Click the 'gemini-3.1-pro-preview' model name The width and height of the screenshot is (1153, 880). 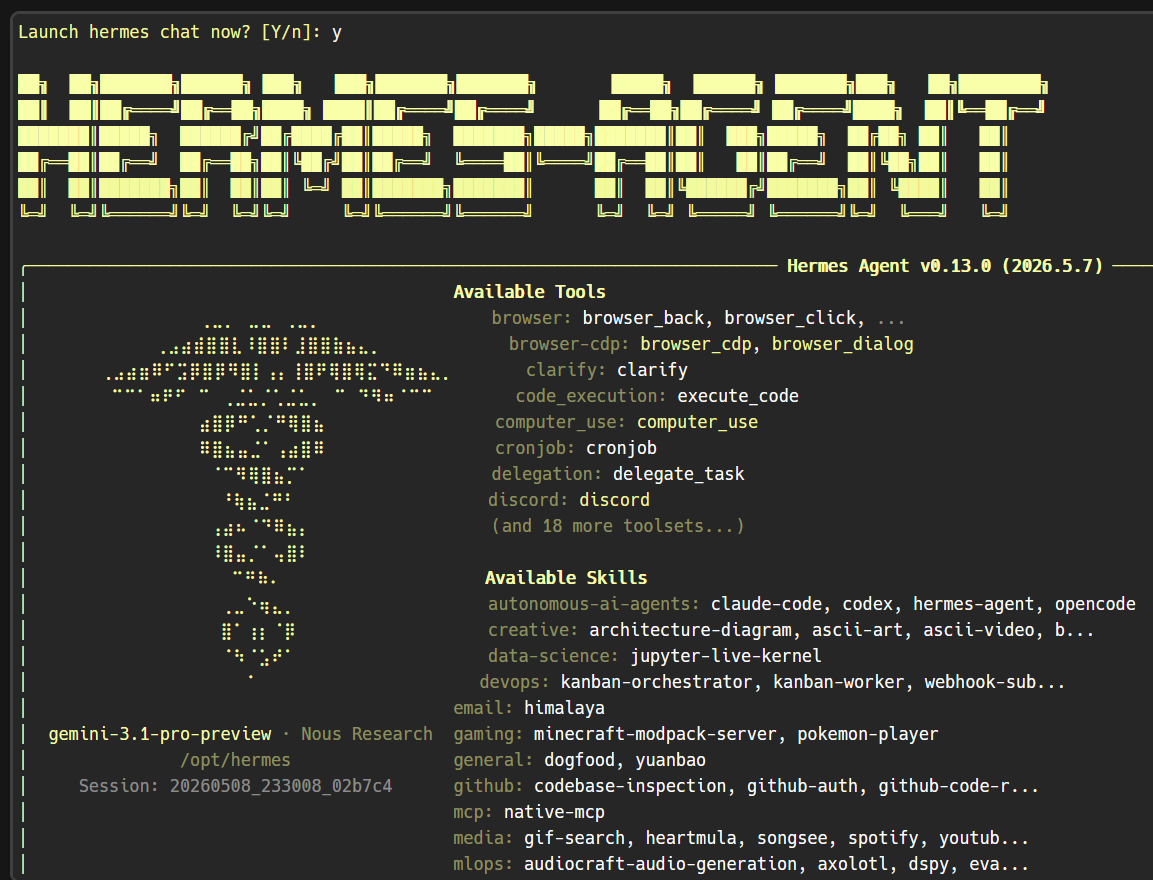[160, 734]
